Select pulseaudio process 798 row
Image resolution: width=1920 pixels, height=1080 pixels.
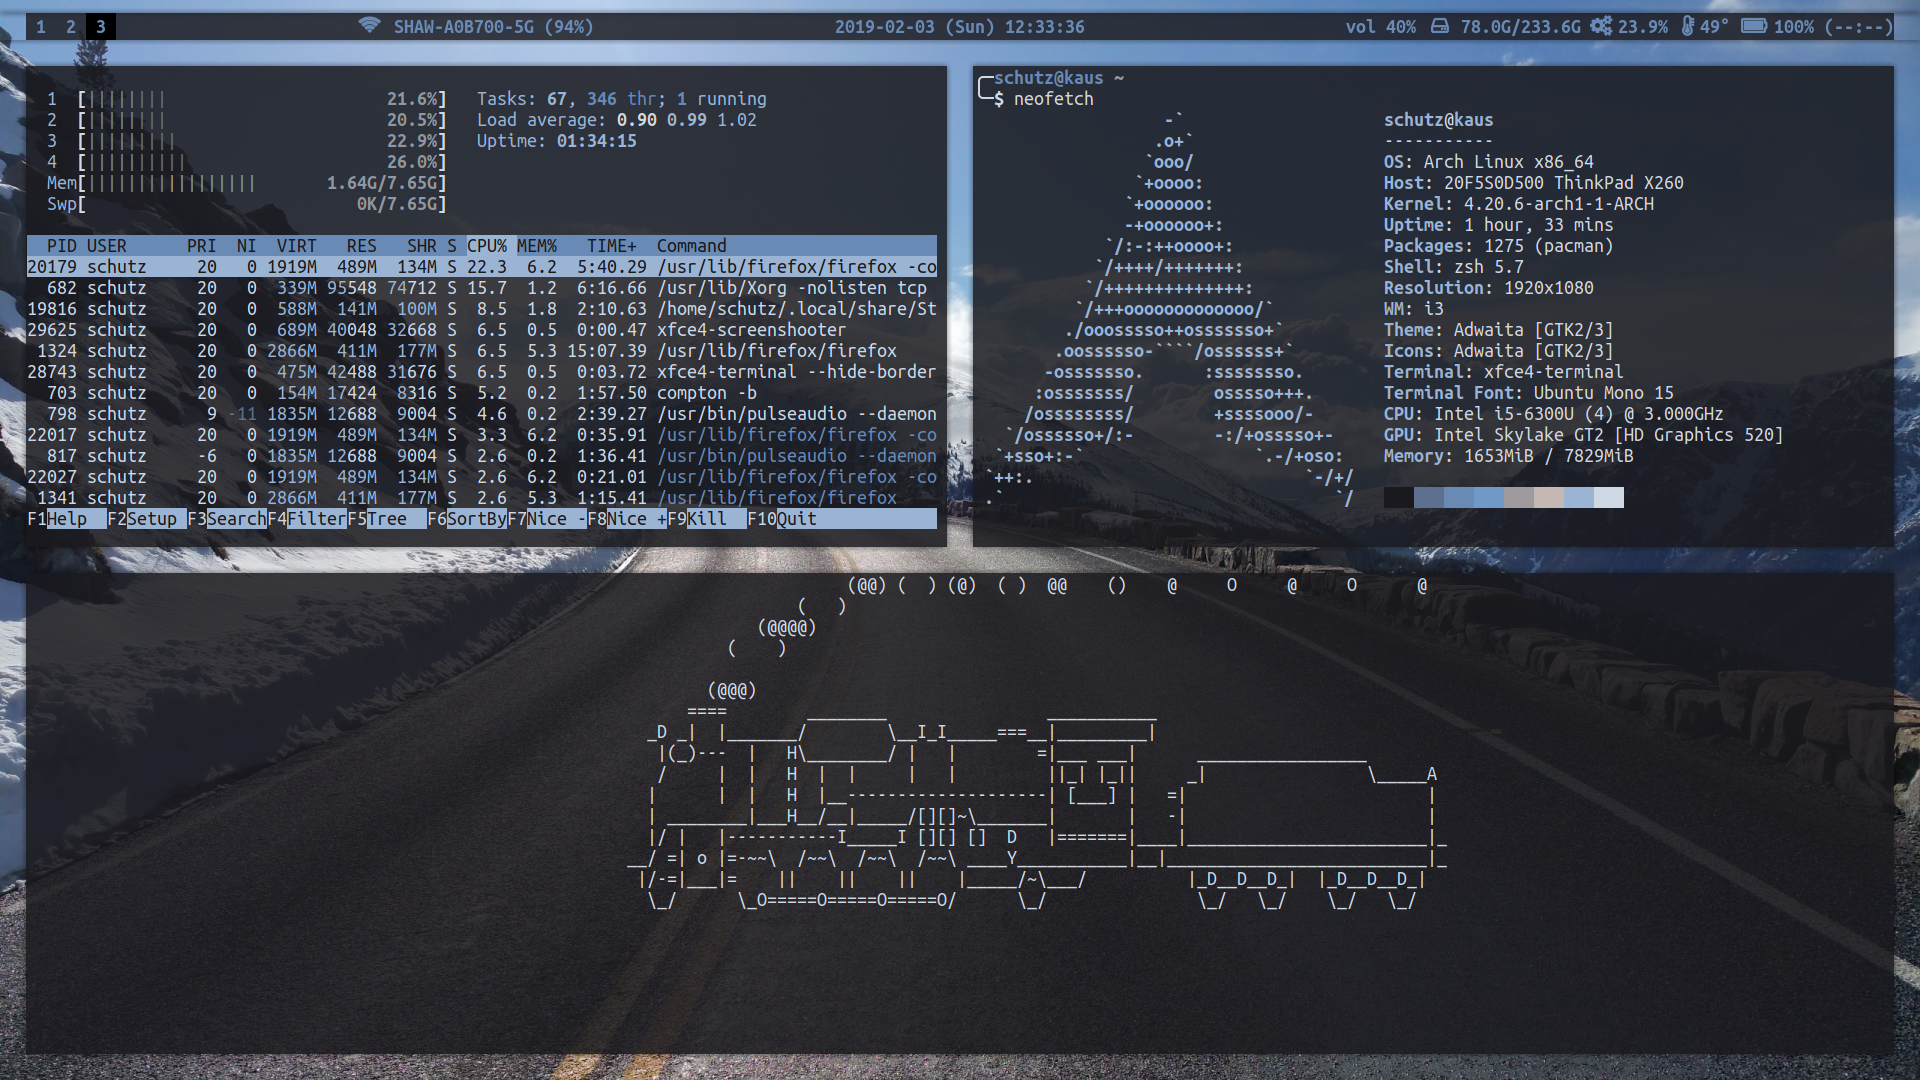point(482,414)
